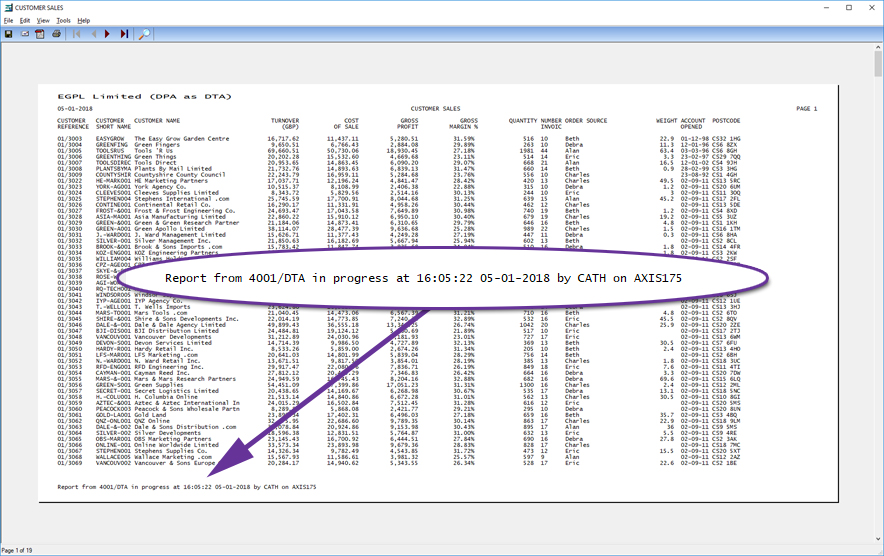884x556 pixels.
Task: Click 'OBS Marketing Partners' customer name
Action: pyautogui.click(x=173, y=439)
